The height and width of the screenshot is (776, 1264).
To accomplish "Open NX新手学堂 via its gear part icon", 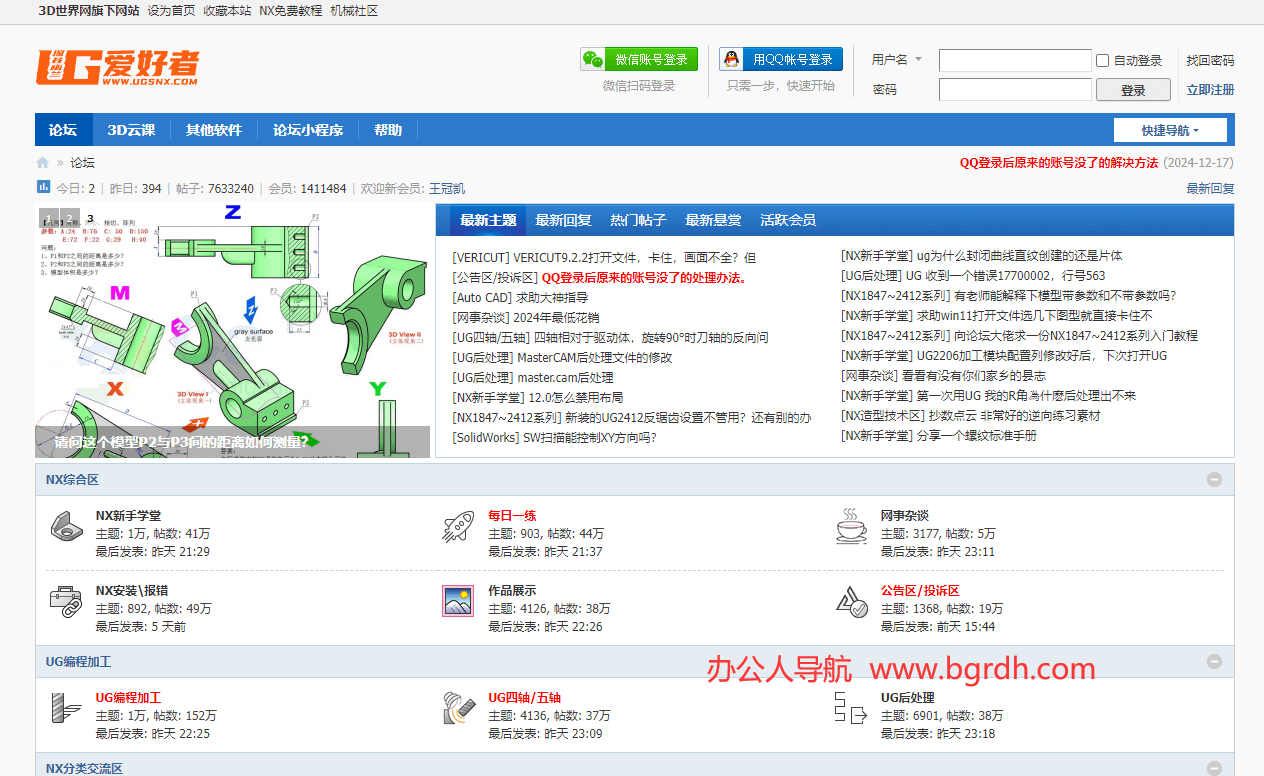I will (65, 525).
